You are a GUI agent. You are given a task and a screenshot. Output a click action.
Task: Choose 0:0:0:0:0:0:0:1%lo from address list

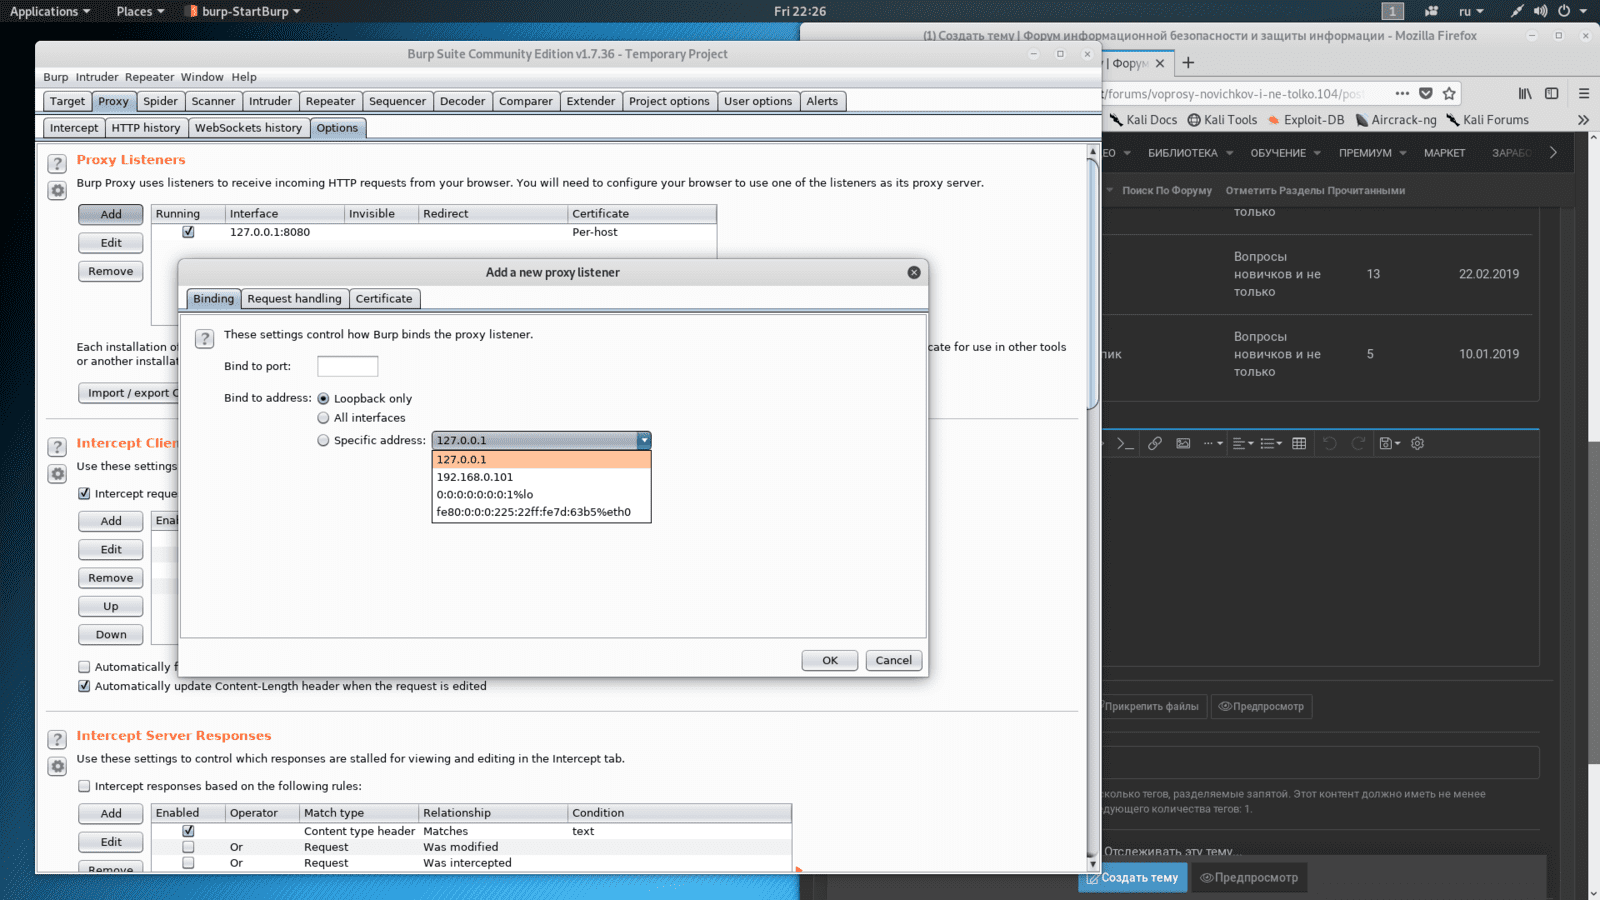[x=541, y=494]
